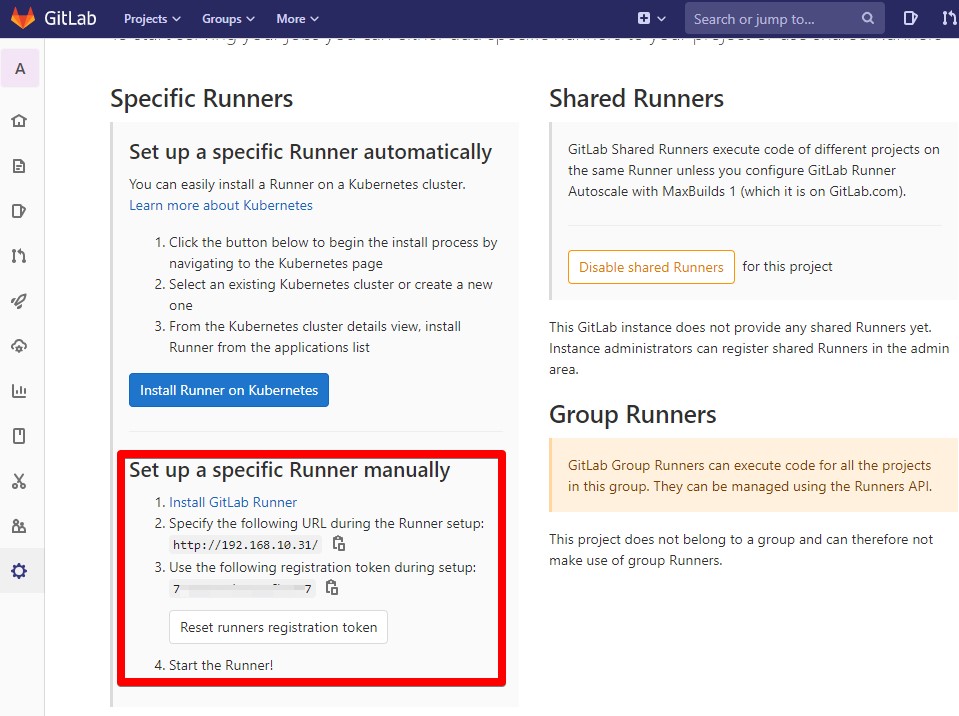Open Repository file icon in sidebar

point(19,166)
